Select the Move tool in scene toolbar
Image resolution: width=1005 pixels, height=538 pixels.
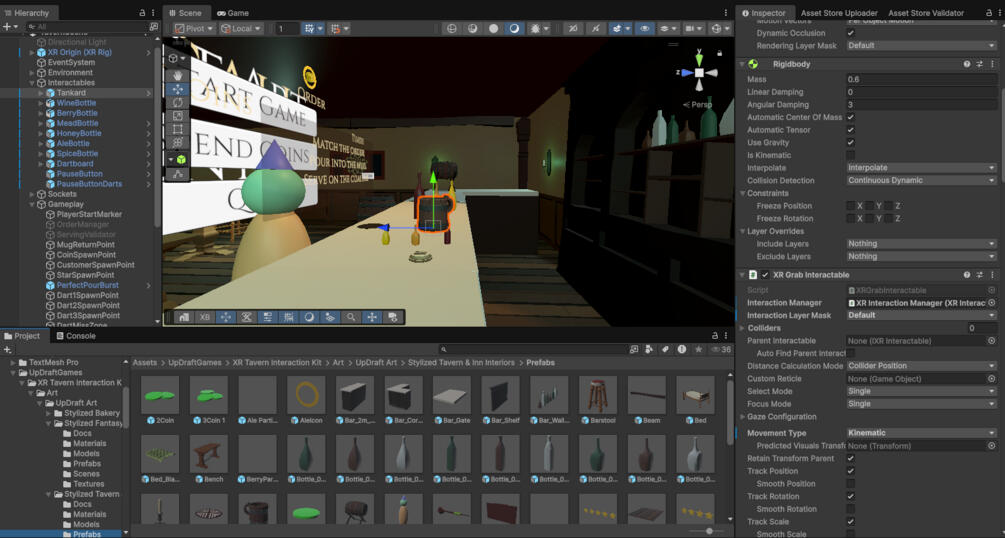pos(178,89)
